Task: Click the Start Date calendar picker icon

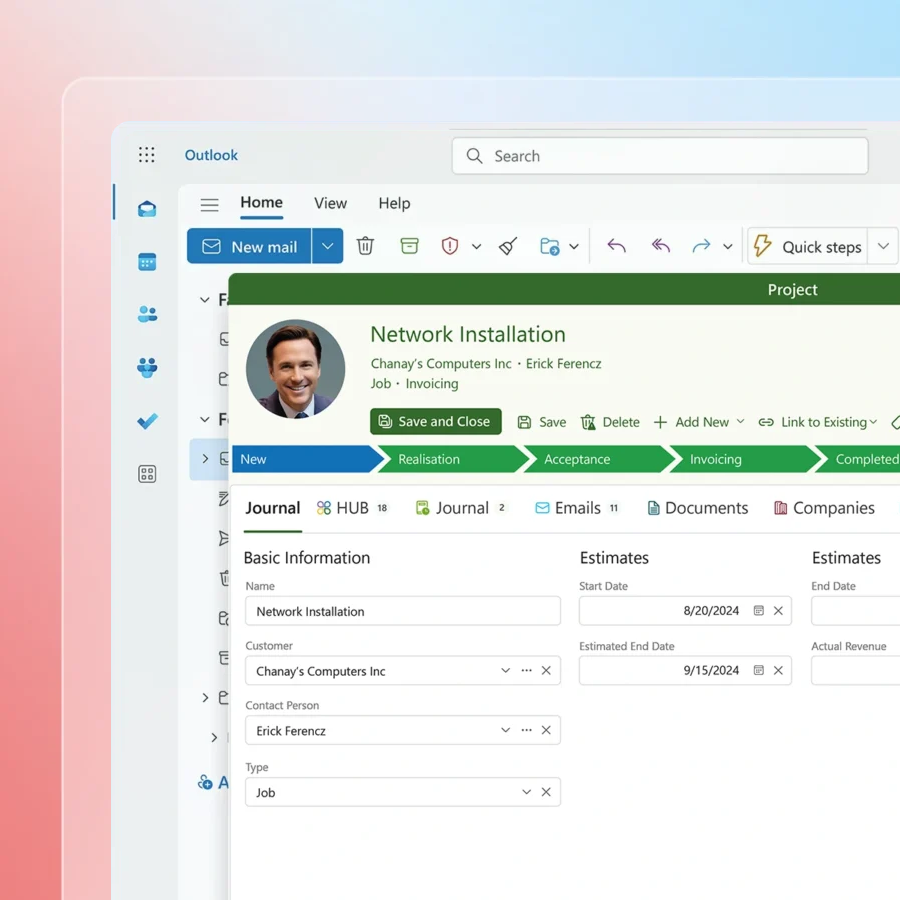Action: [x=758, y=610]
